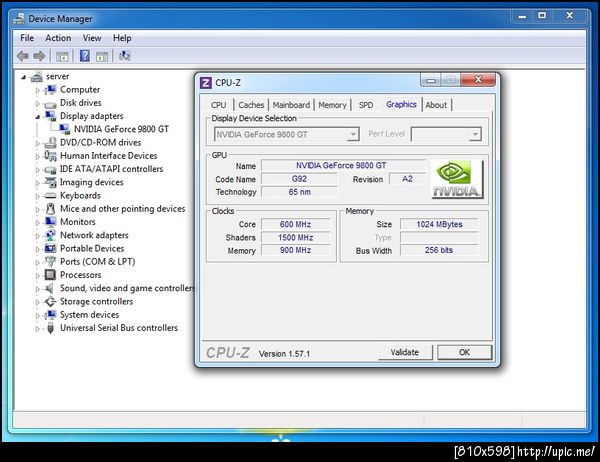Switch to the Mainboard tab
This screenshot has width=600, height=462.
(x=291, y=105)
